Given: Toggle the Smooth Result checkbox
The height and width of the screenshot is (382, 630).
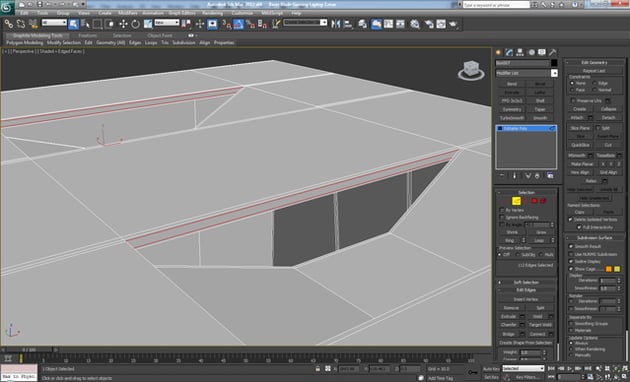Looking at the screenshot, I should tap(571, 246).
